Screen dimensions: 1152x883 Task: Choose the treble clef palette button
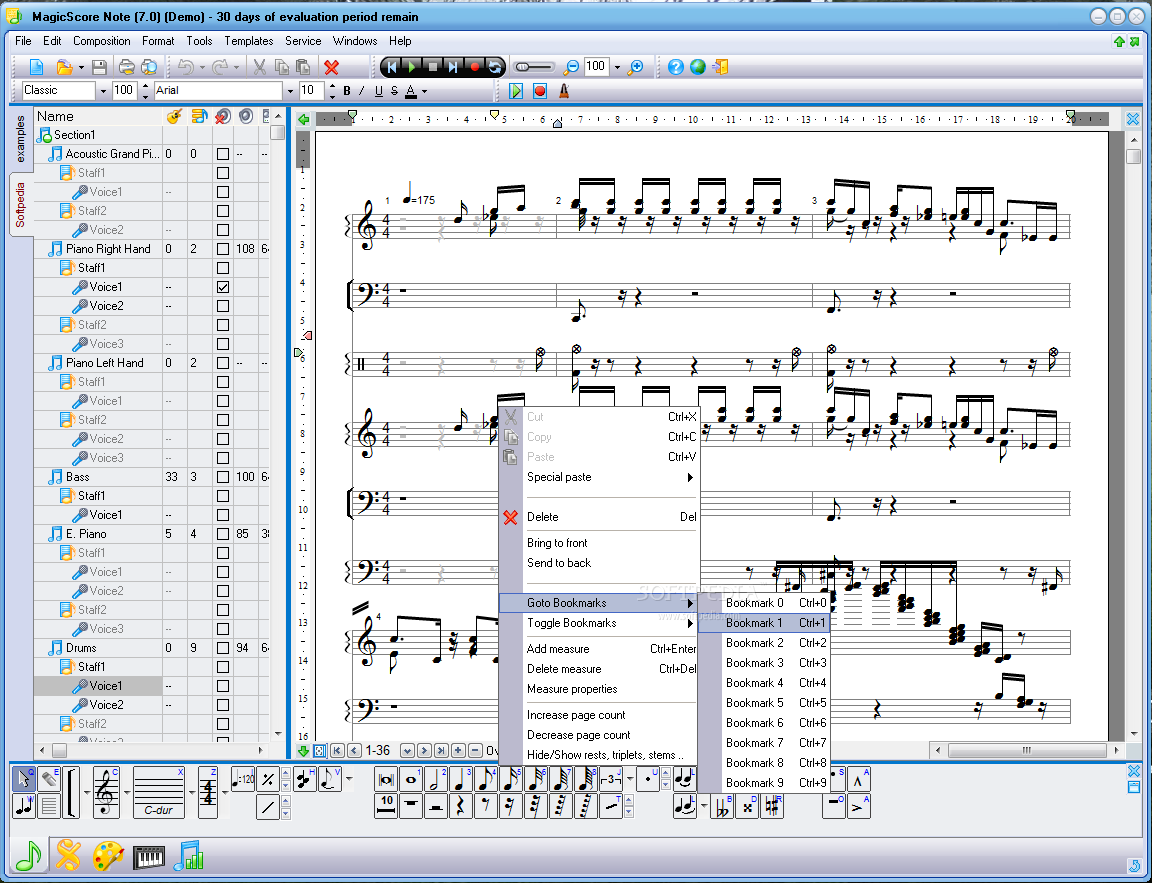click(x=107, y=792)
